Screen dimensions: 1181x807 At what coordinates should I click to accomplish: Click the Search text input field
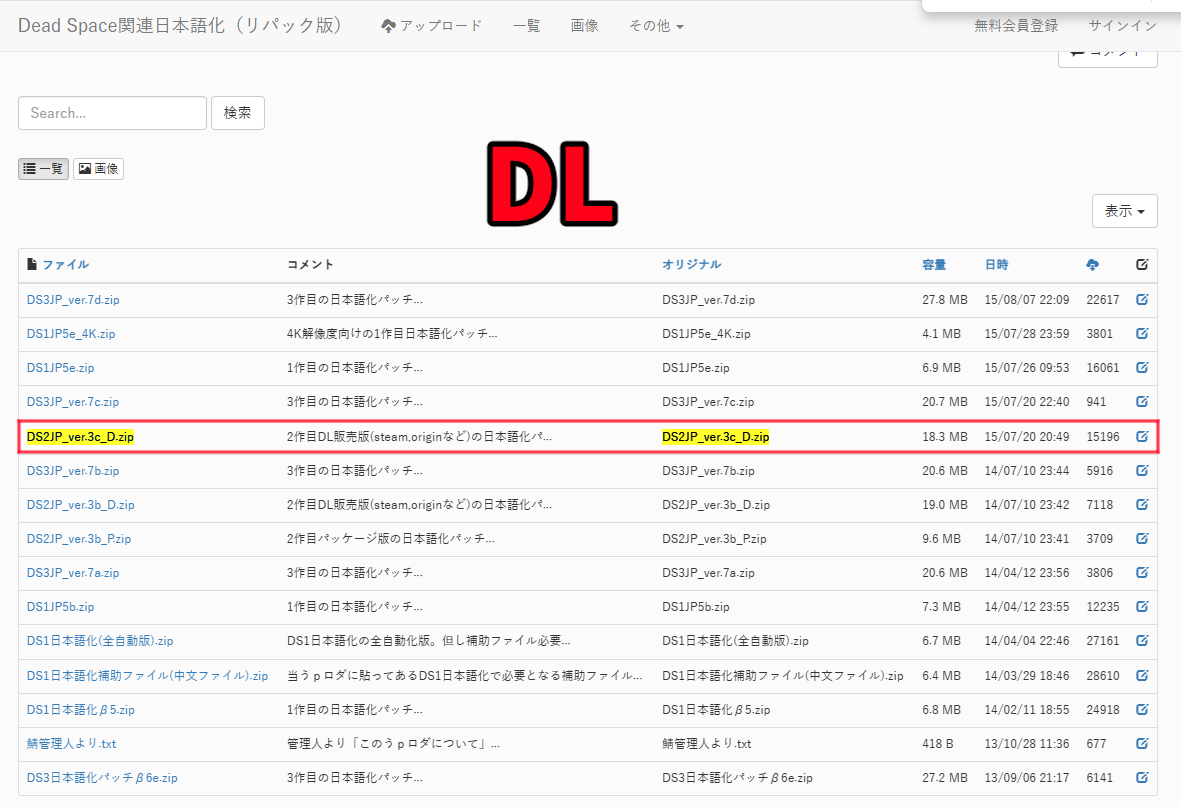coord(112,113)
